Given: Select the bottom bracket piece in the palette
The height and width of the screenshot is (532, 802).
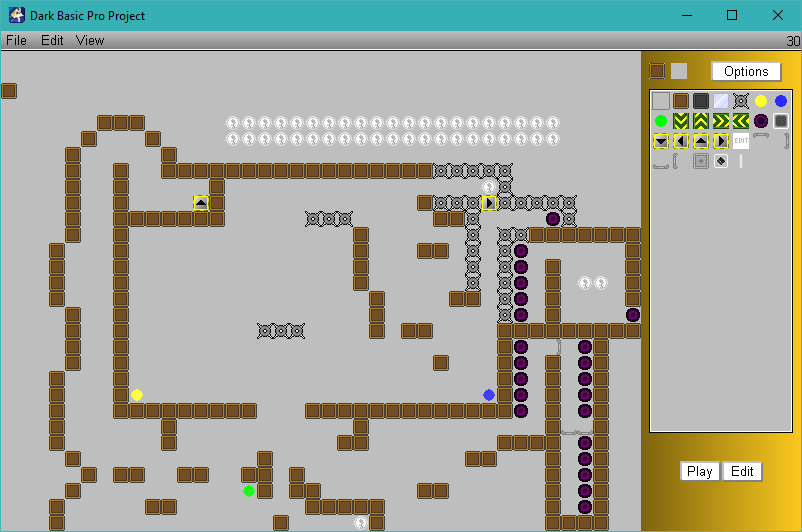Looking at the screenshot, I should (x=661, y=166).
